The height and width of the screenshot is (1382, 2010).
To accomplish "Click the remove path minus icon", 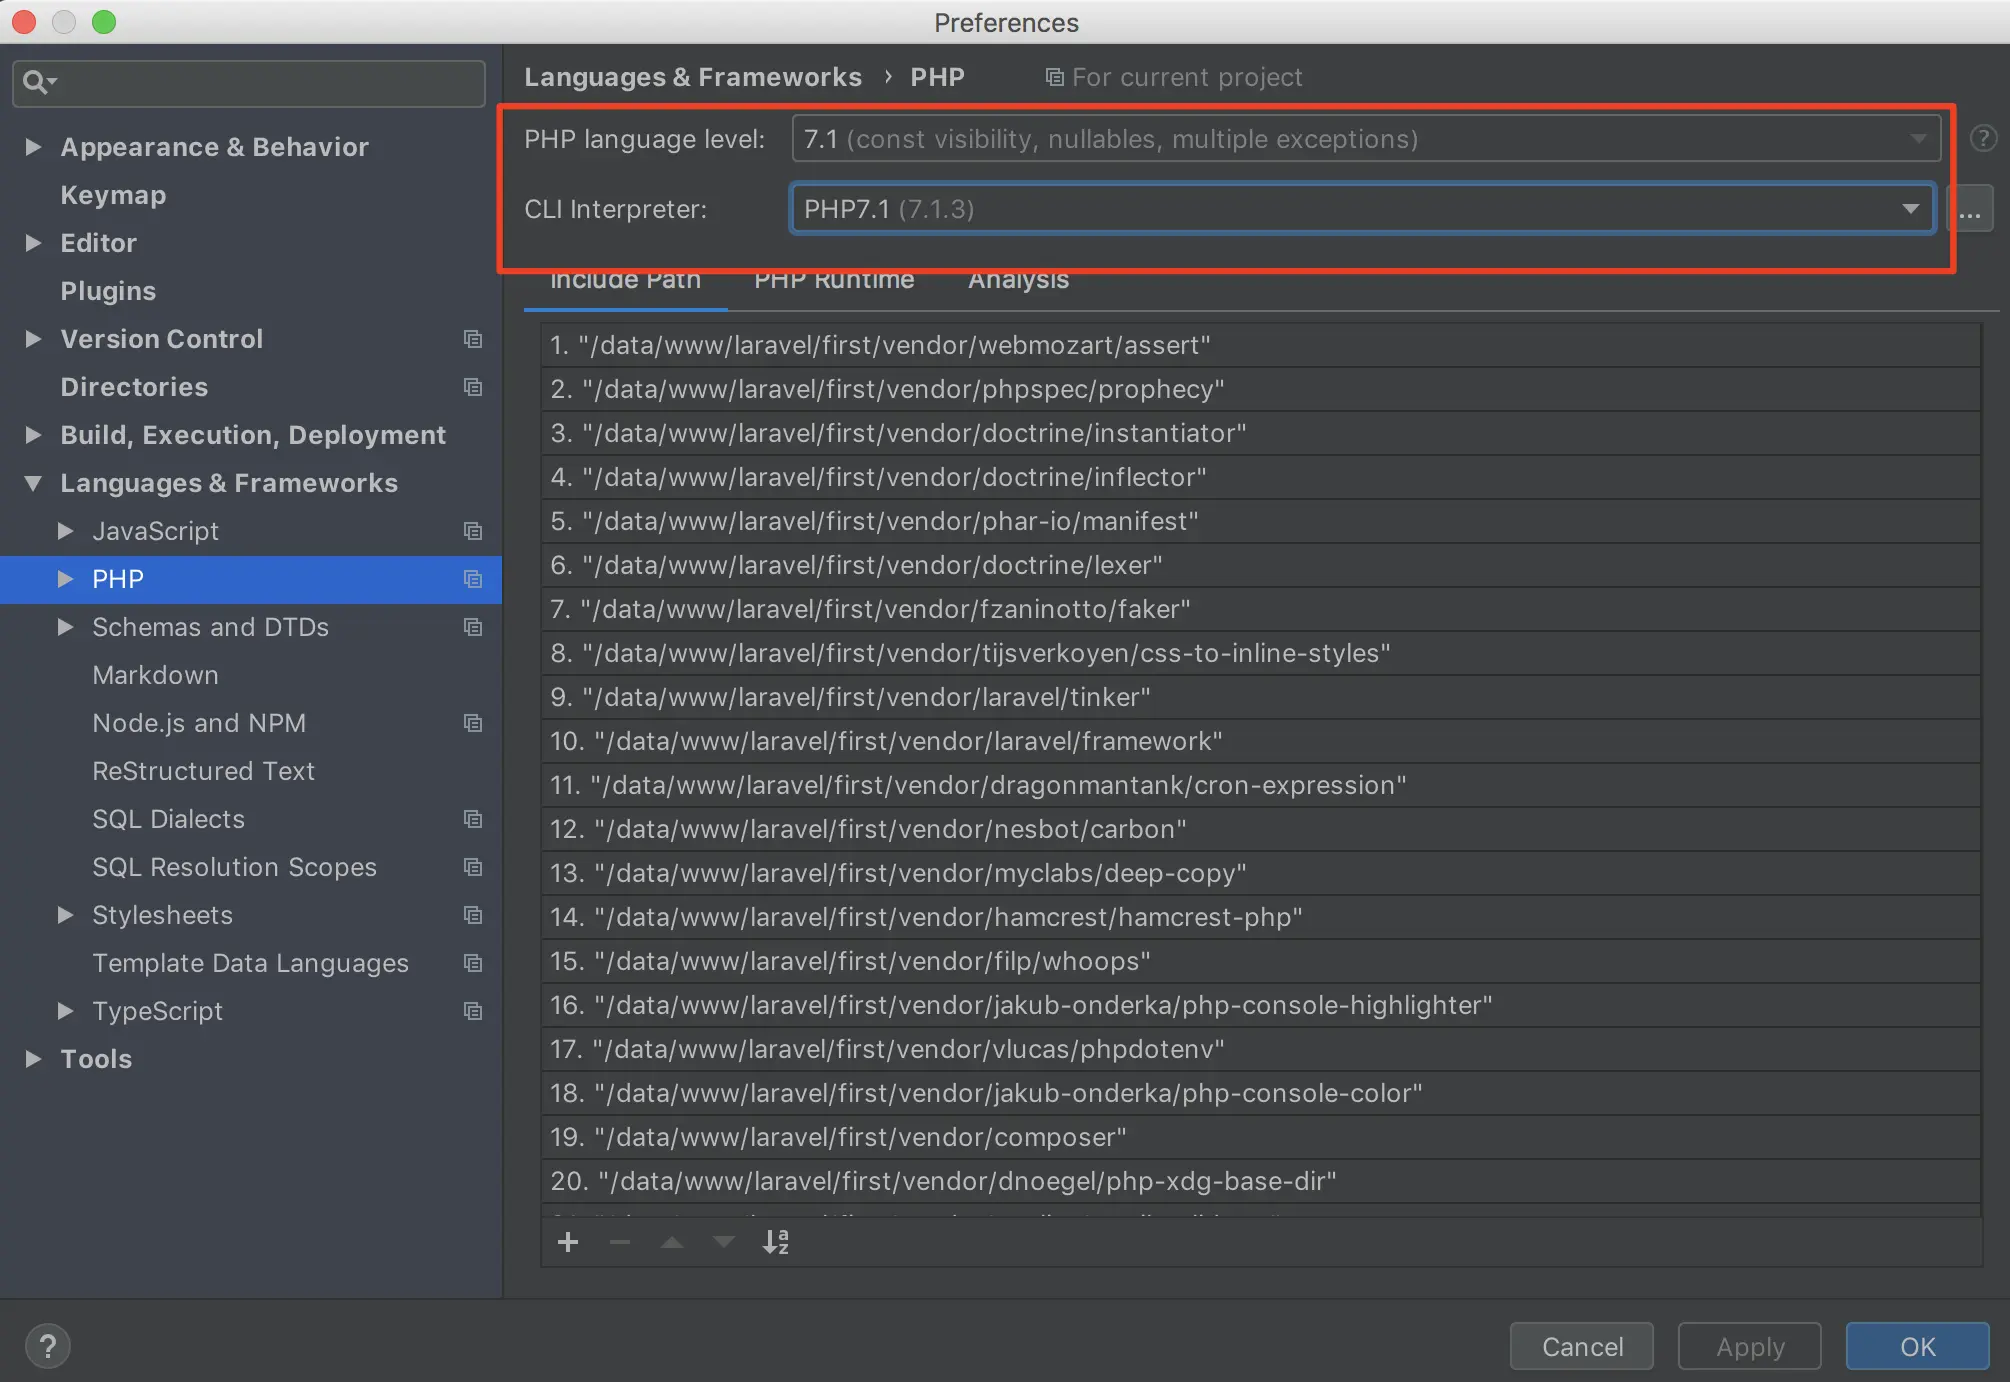I will pyautogui.click(x=620, y=1242).
